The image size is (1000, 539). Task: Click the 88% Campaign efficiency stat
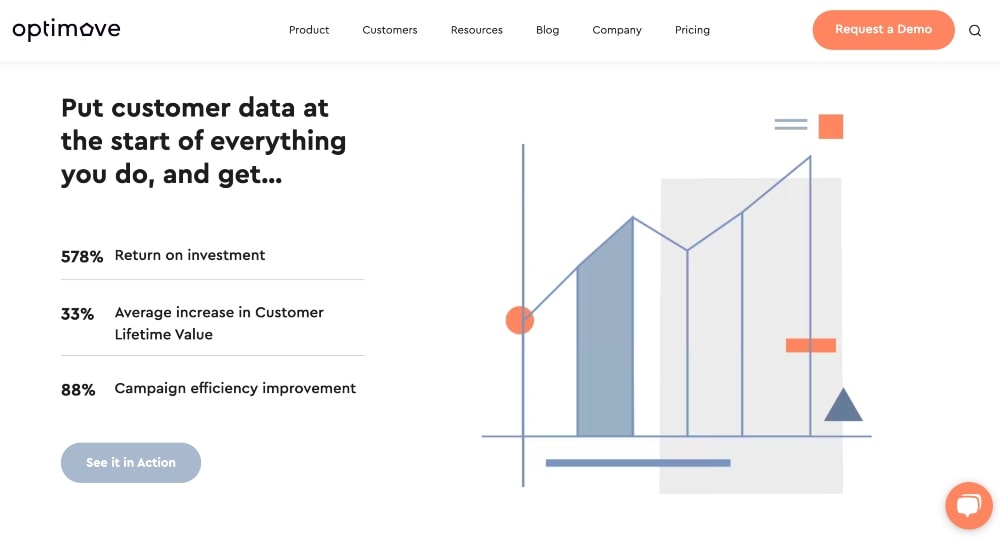pyautogui.click(x=209, y=389)
